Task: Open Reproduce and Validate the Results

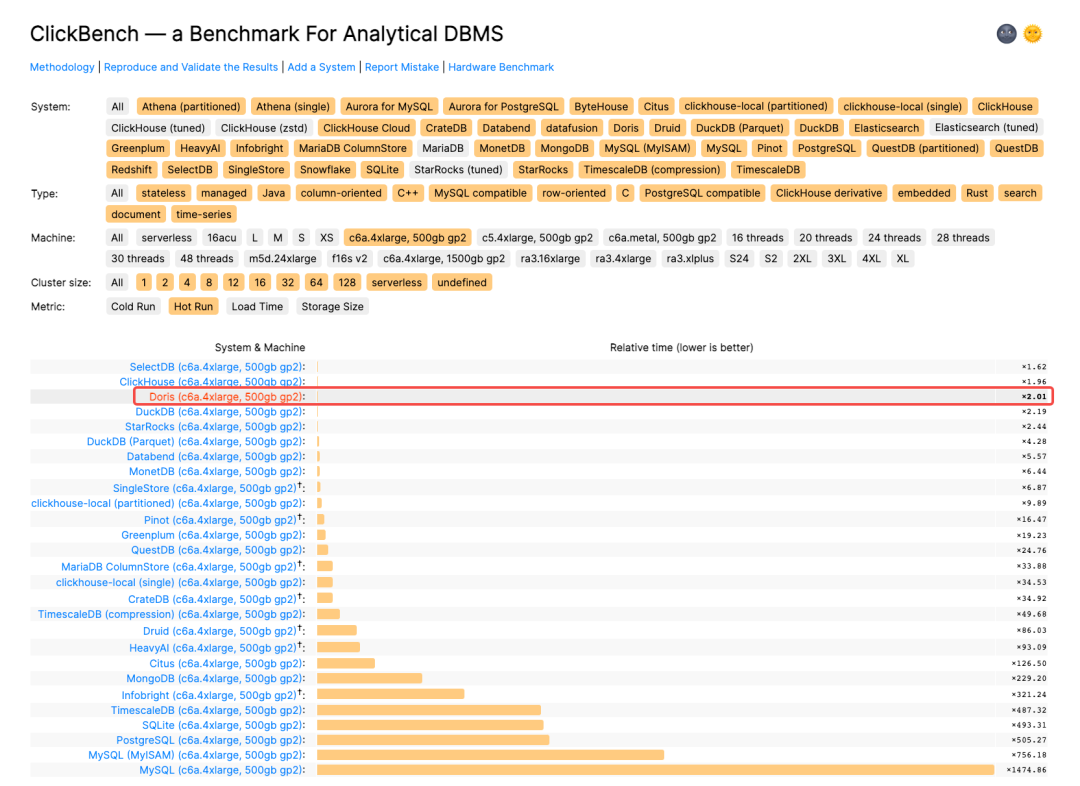Action: point(191,67)
